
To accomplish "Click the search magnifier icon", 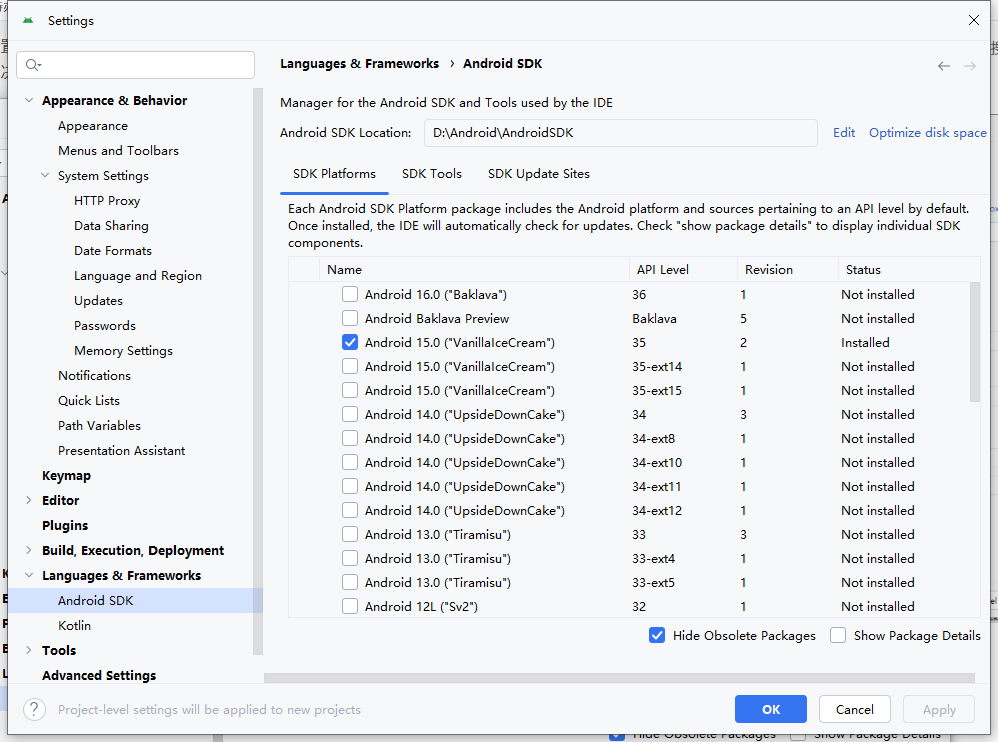I will [x=32, y=65].
